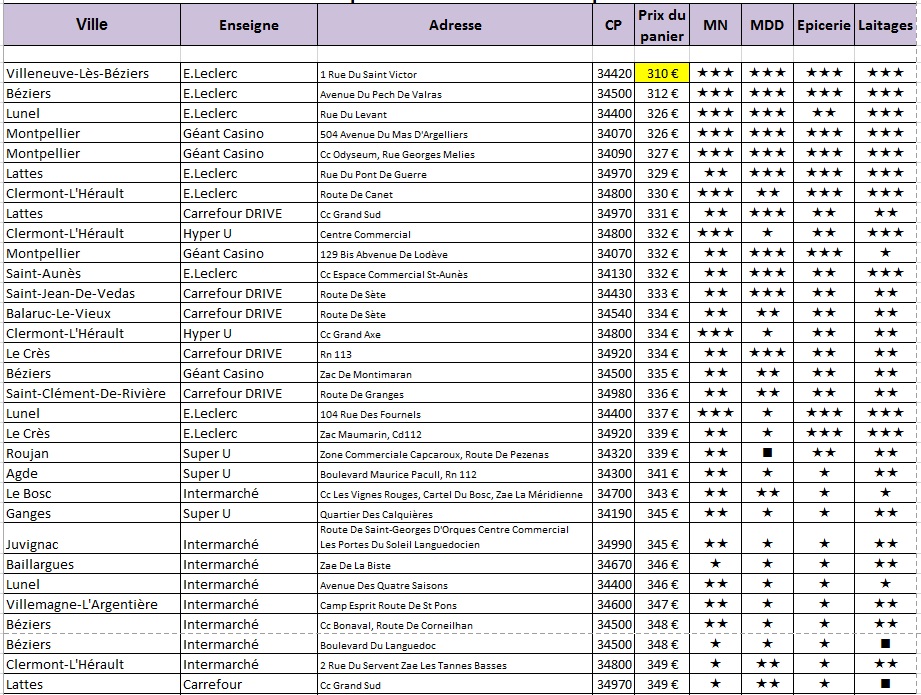The width and height of the screenshot is (921, 695).
Task: Select the "CP" column header
Action: [613, 25]
